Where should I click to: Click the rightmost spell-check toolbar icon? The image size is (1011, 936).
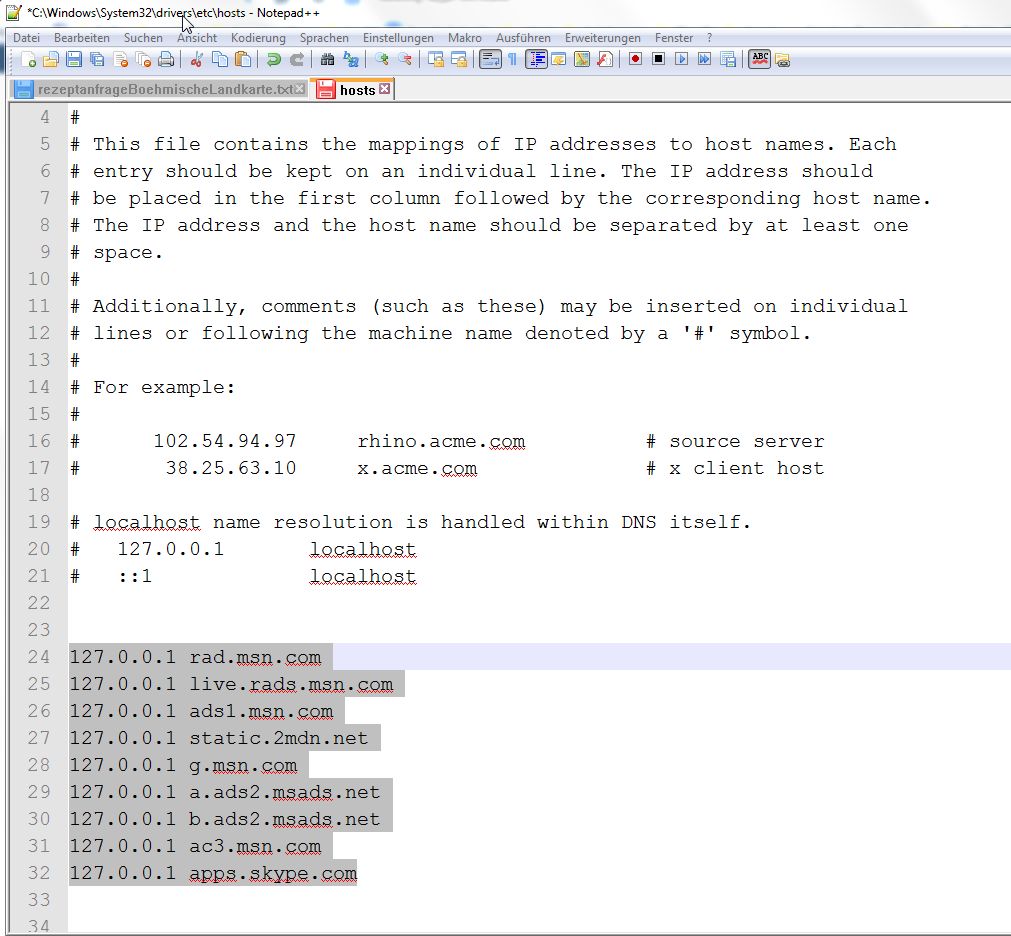[x=783, y=61]
